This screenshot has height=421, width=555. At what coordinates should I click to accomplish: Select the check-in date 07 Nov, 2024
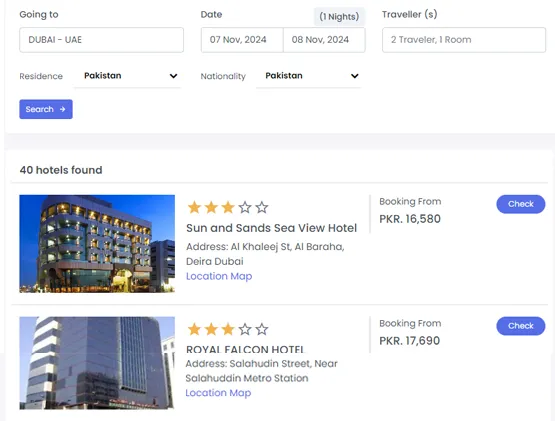(242, 40)
